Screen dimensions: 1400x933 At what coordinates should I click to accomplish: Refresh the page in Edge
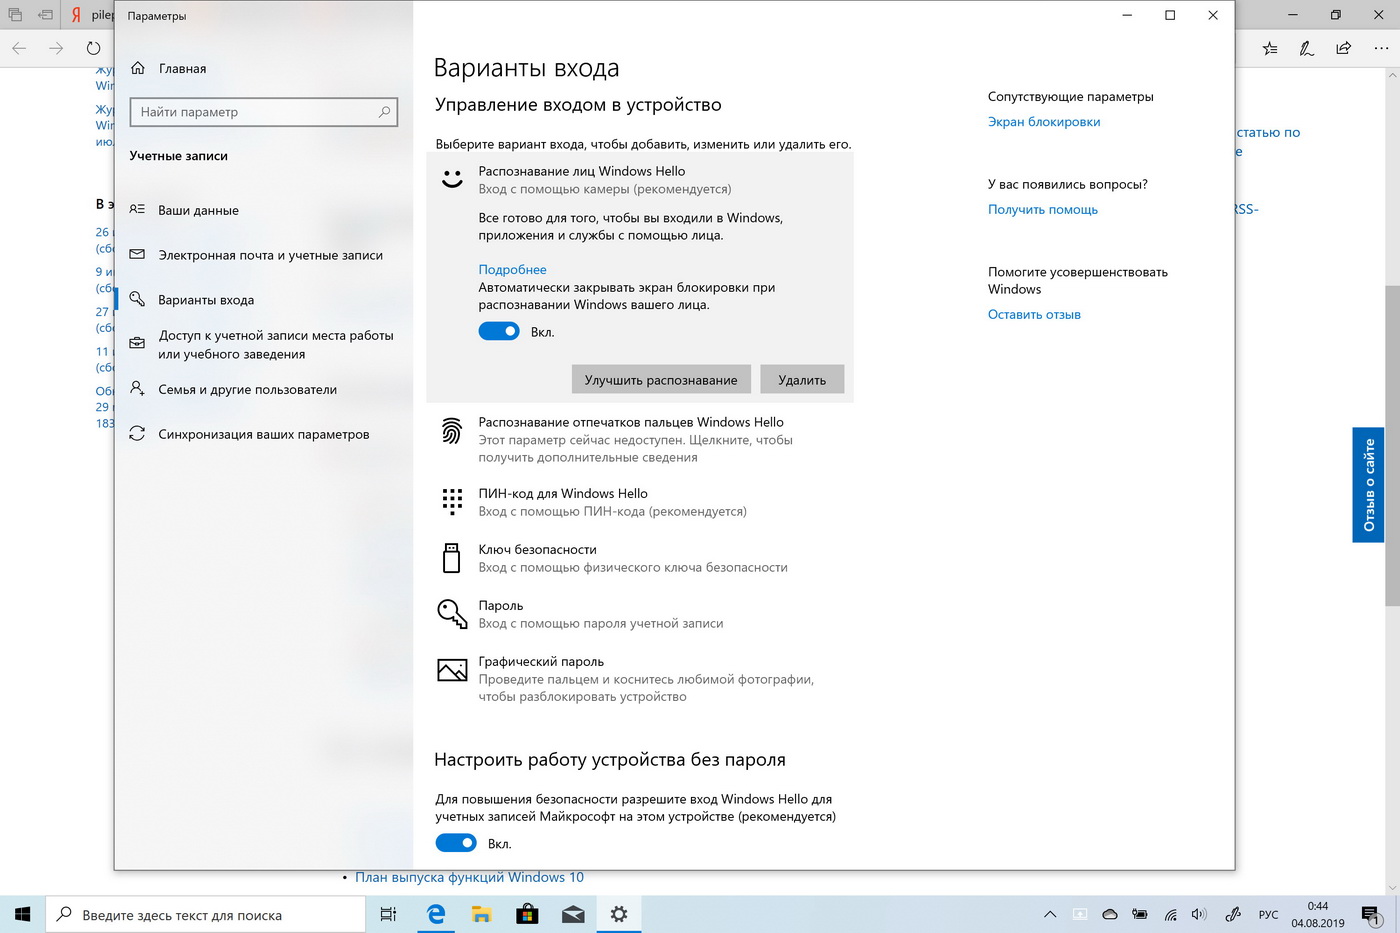tap(93, 48)
